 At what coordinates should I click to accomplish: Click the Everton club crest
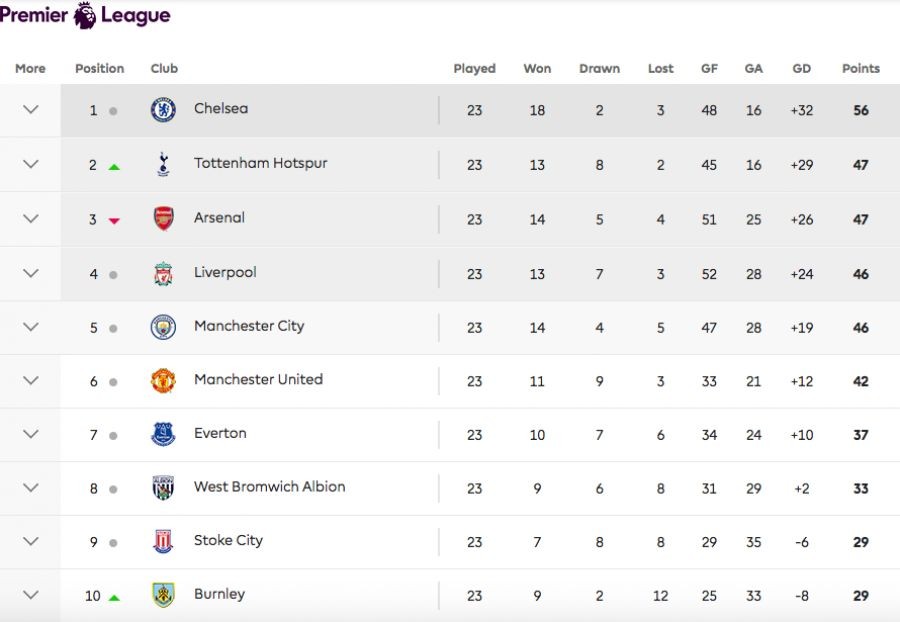point(163,434)
